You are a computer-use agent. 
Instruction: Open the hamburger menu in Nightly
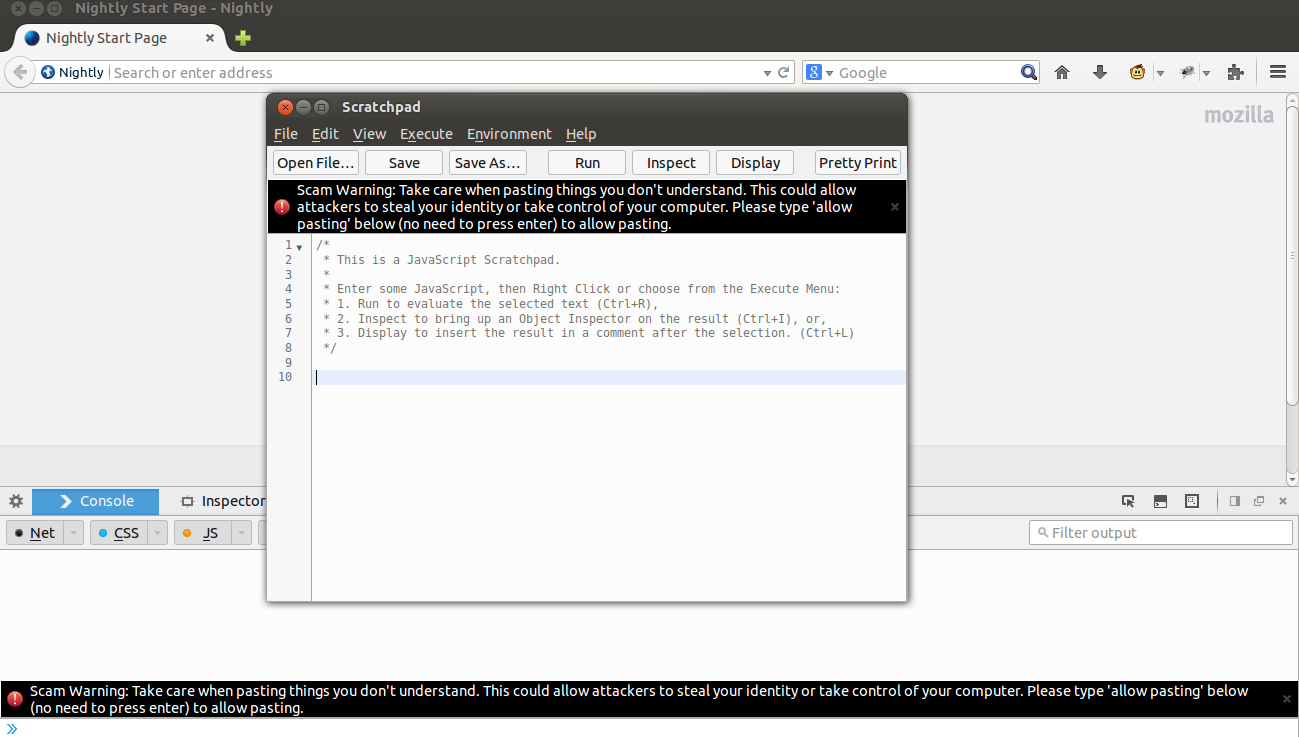tap(1278, 72)
